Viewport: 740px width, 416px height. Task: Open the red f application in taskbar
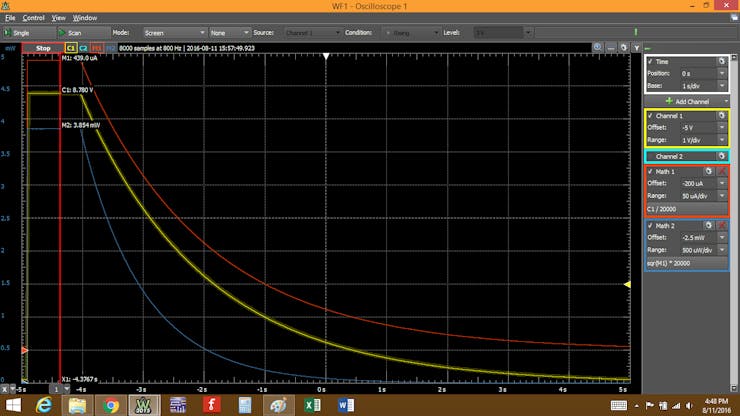point(211,405)
